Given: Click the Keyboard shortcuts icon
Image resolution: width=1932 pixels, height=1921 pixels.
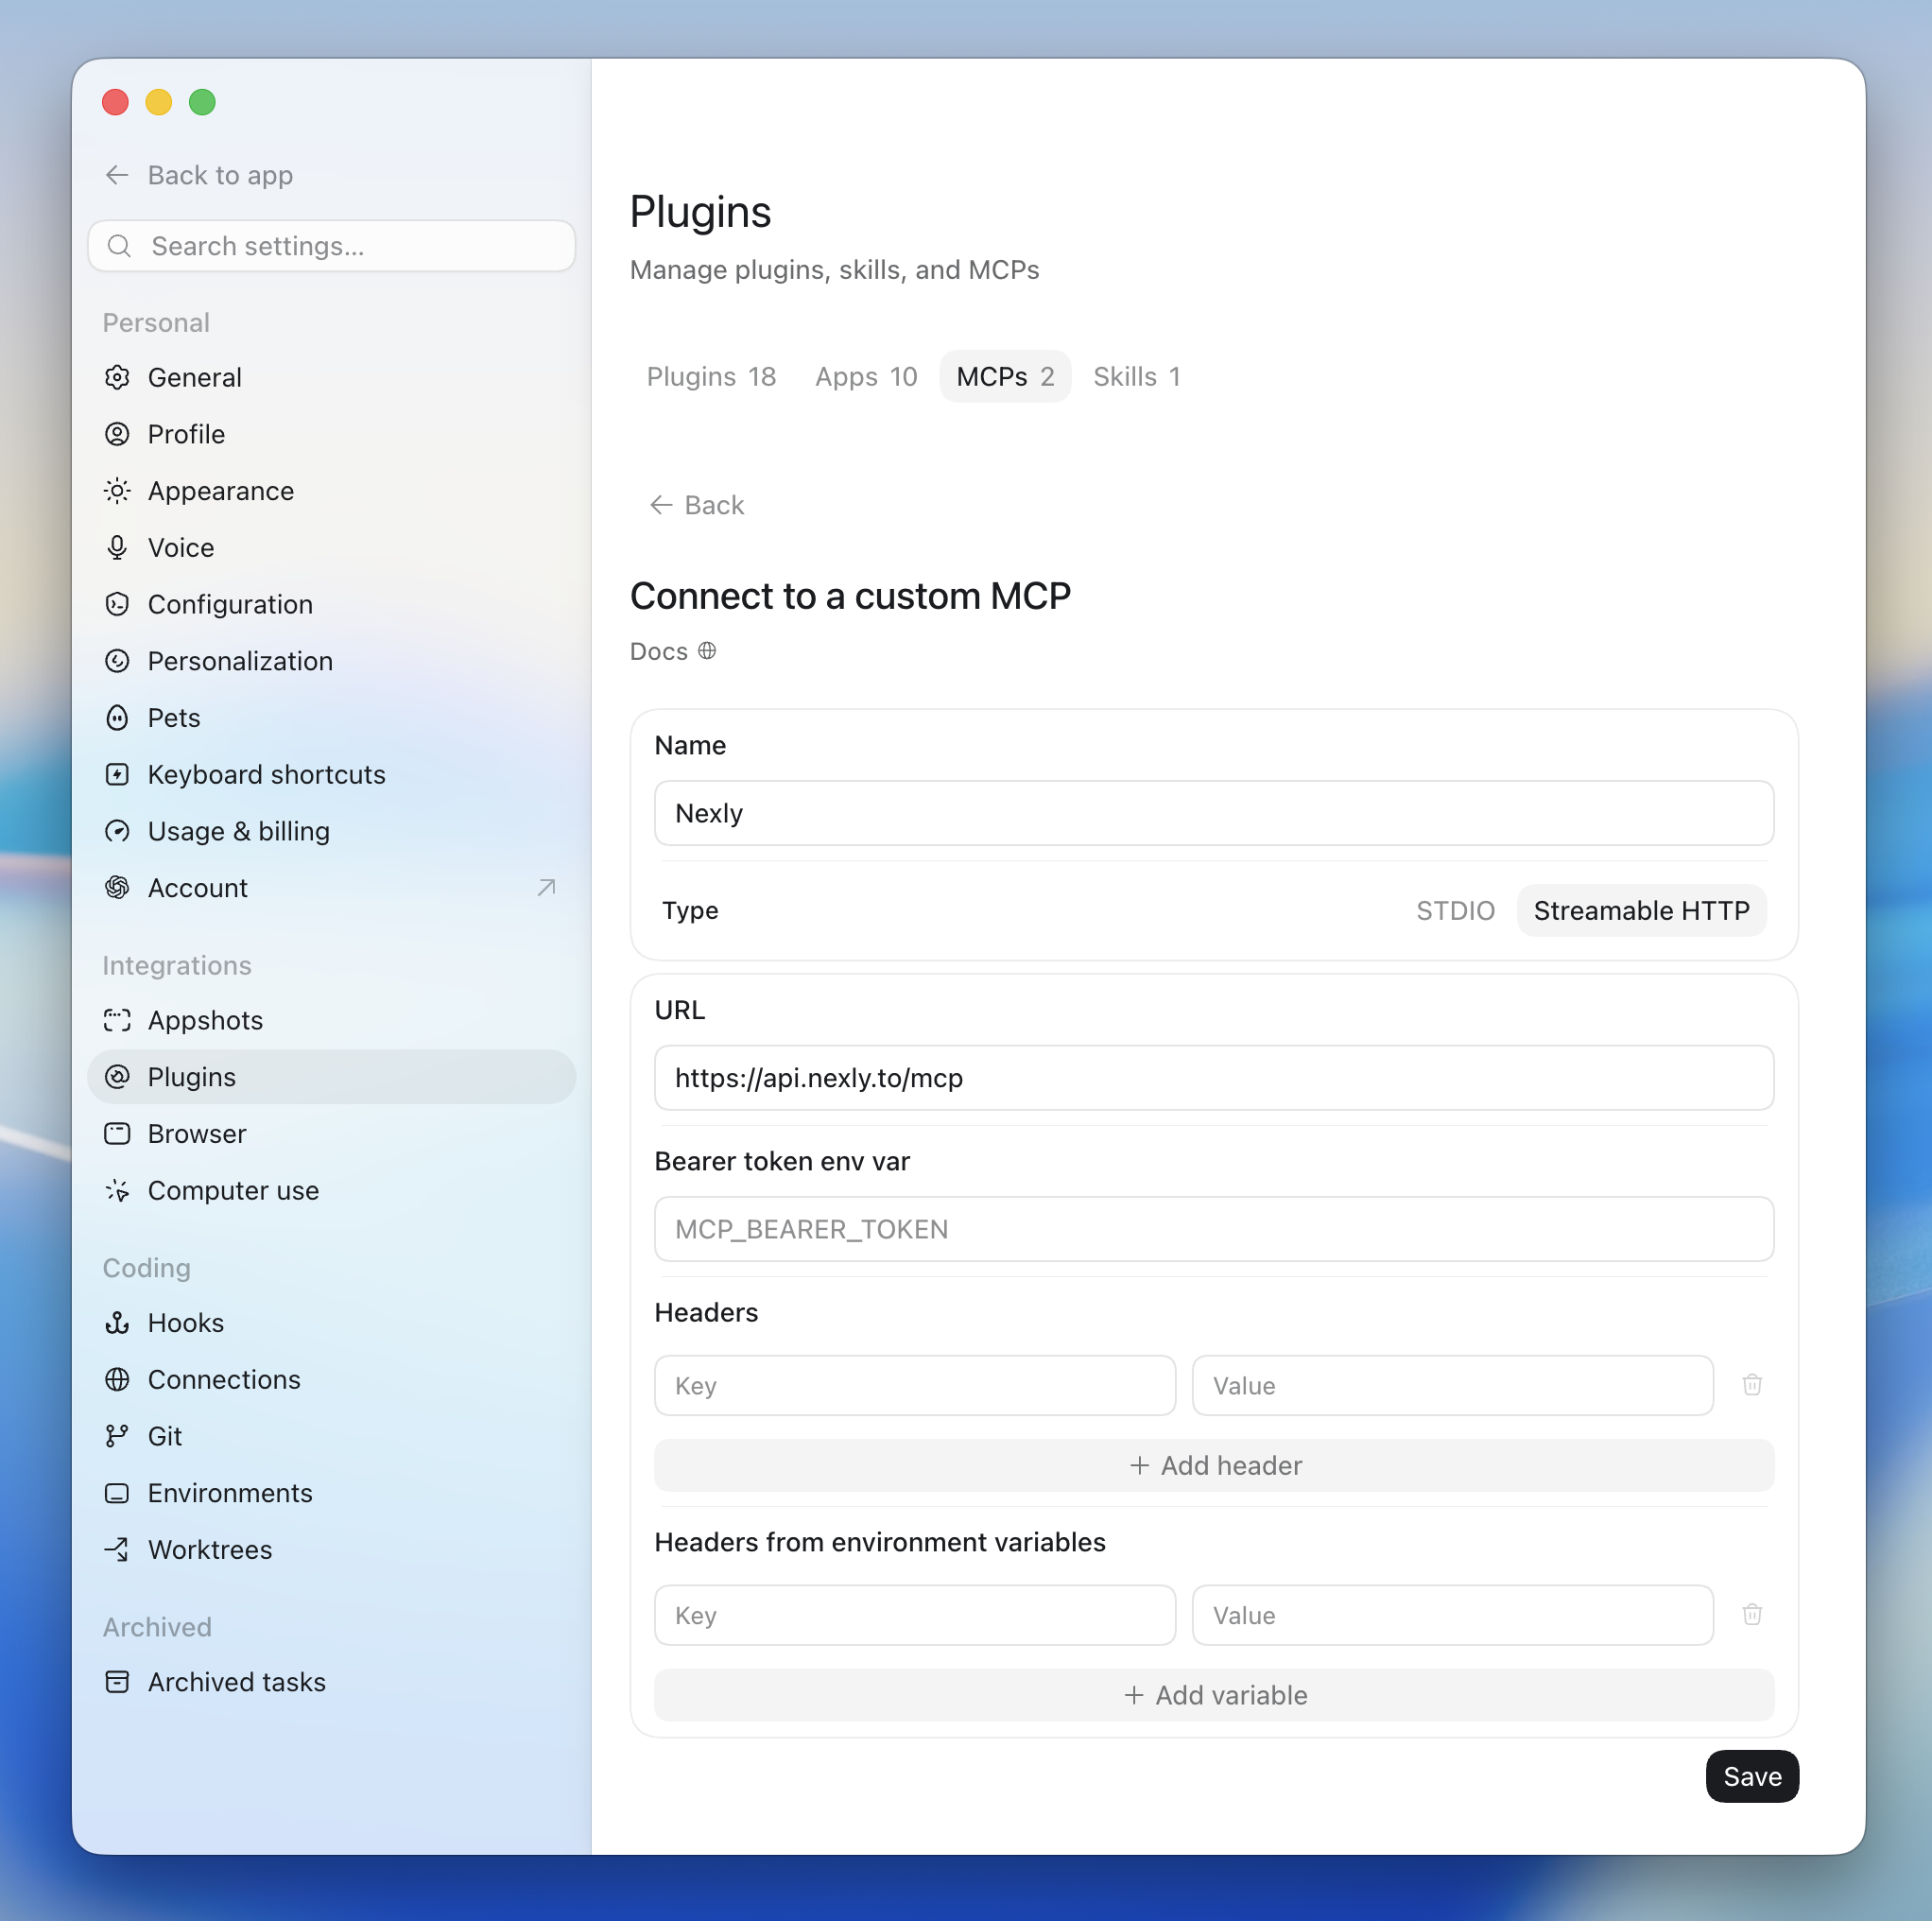Looking at the screenshot, I should pyautogui.click(x=117, y=775).
